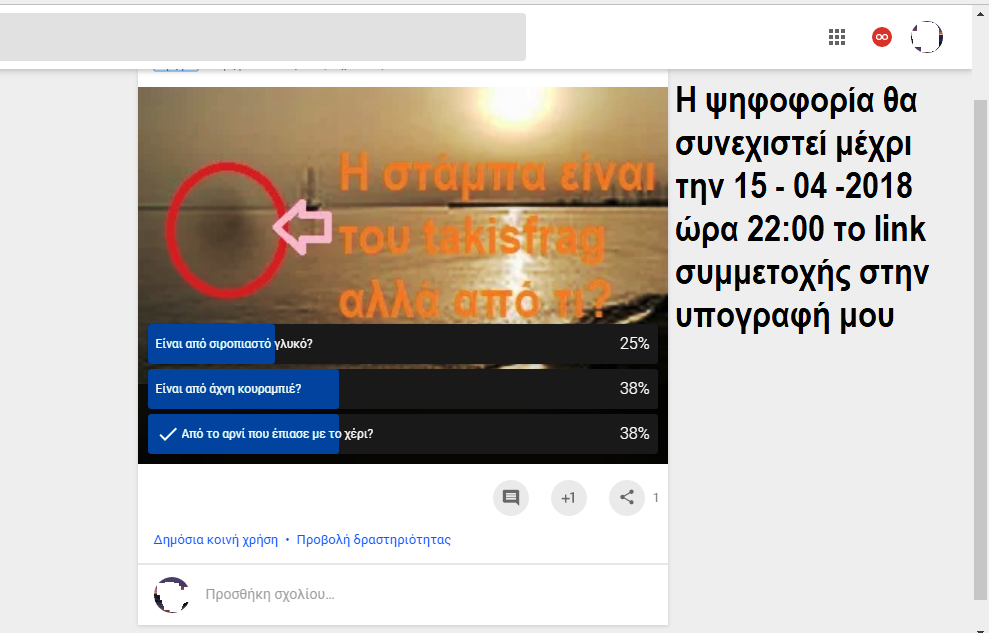Open the "Δημόσια κοινή χρήση" link
Viewport: 989px width, 633px height.
point(215,540)
